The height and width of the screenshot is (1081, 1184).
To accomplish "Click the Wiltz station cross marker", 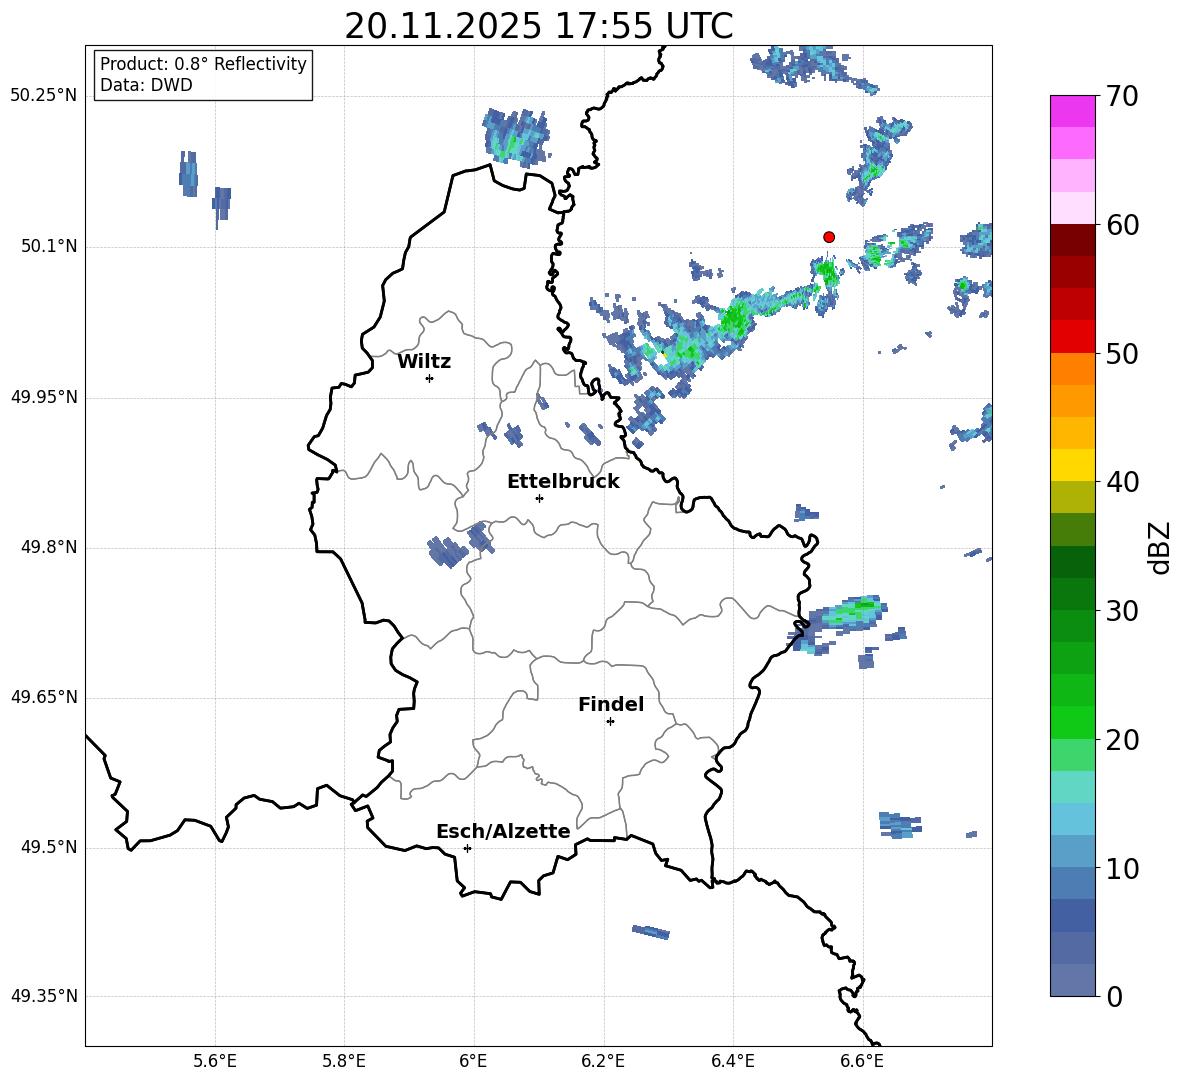I will point(430,378).
